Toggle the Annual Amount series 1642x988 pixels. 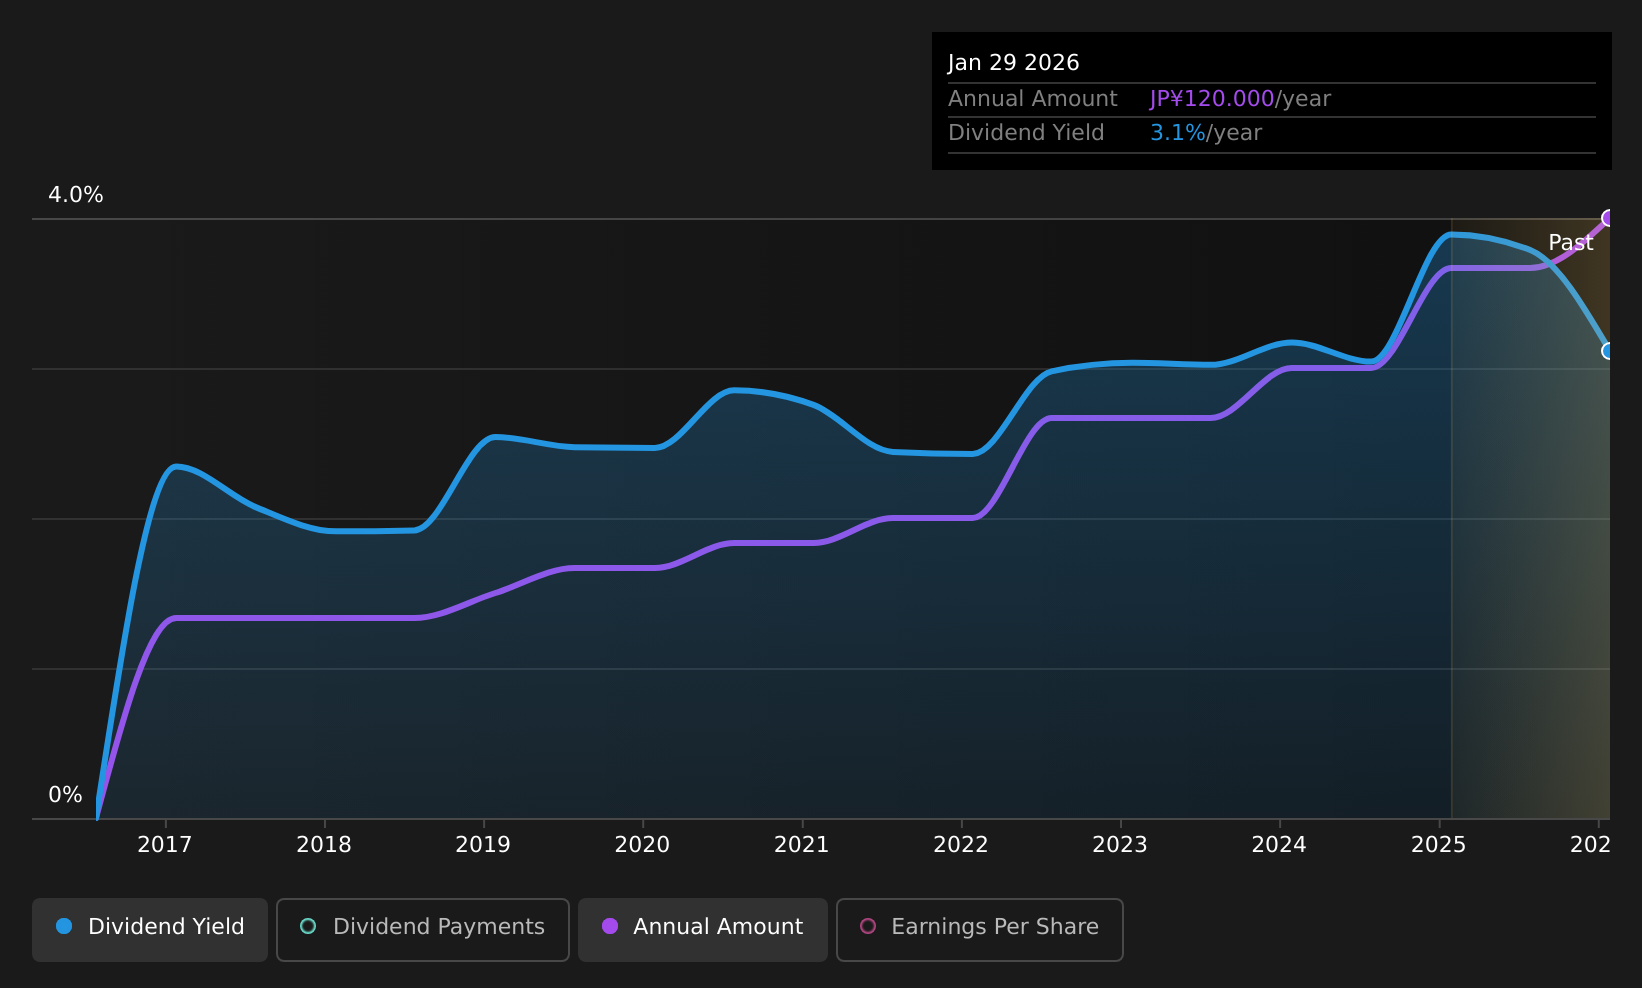coord(703,930)
